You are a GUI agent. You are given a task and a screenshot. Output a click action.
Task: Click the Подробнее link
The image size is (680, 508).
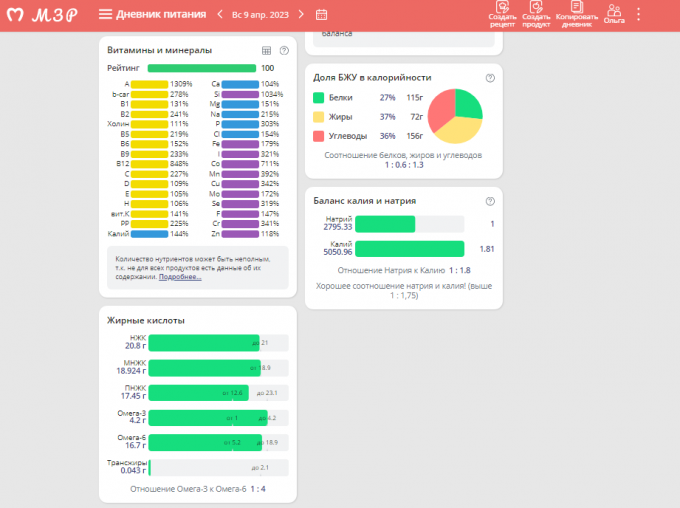[180, 276]
